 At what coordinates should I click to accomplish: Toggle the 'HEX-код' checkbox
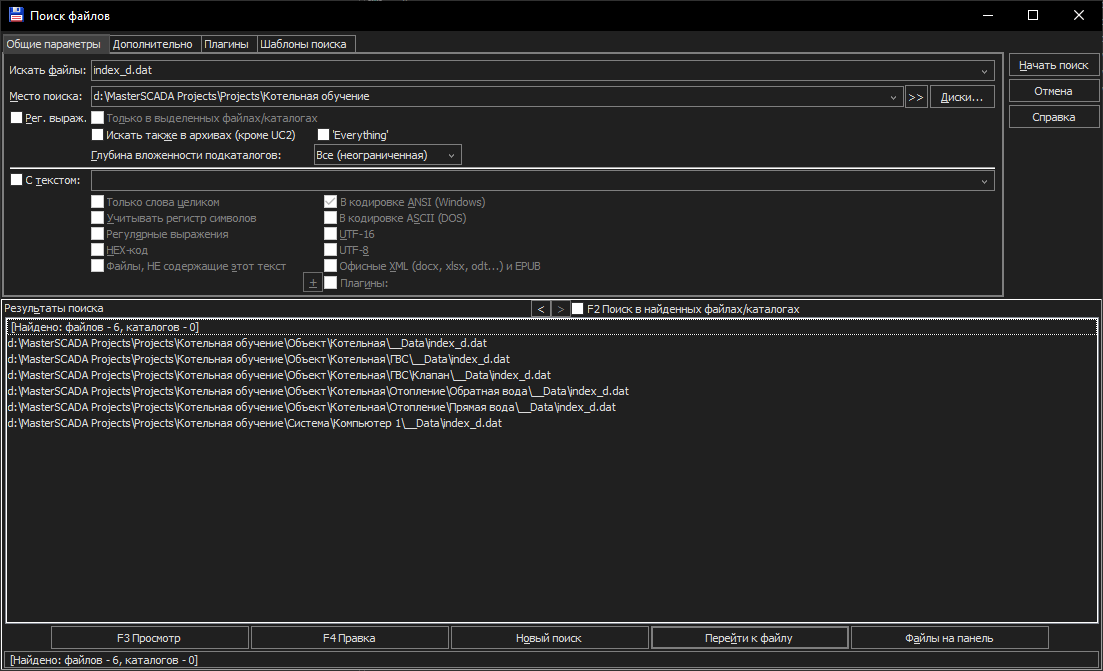coord(97,250)
